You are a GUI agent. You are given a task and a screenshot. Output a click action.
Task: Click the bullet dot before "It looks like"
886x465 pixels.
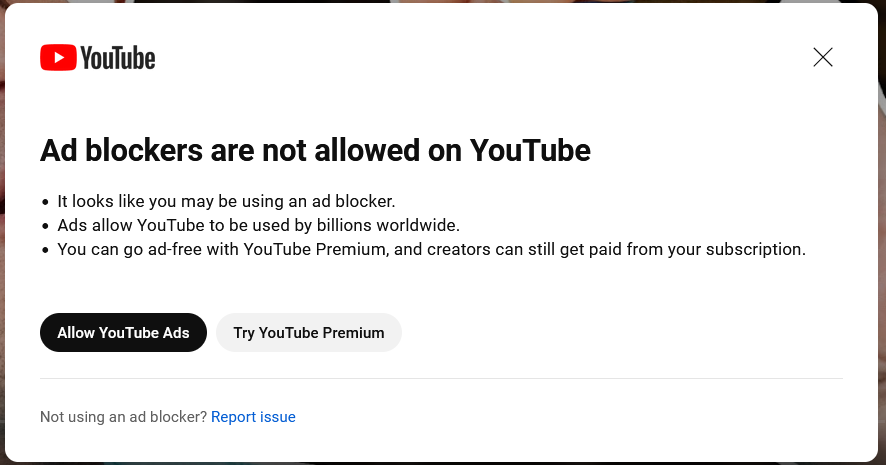pos(46,202)
